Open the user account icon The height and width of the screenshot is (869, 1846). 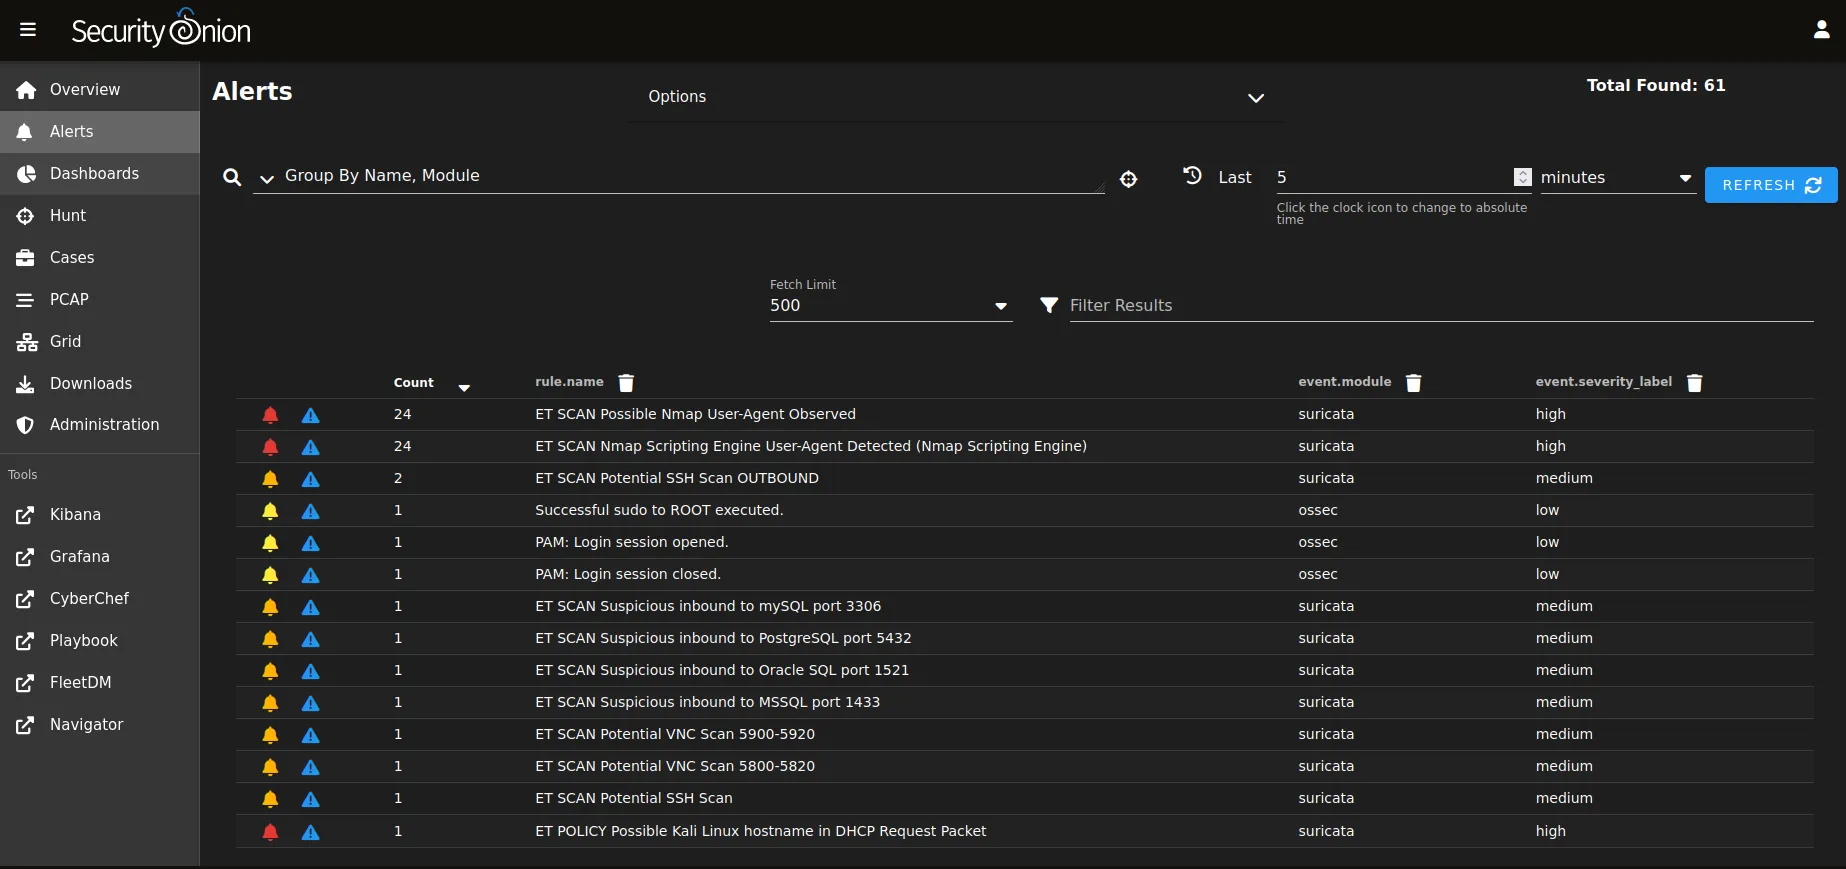pyautogui.click(x=1821, y=30)
